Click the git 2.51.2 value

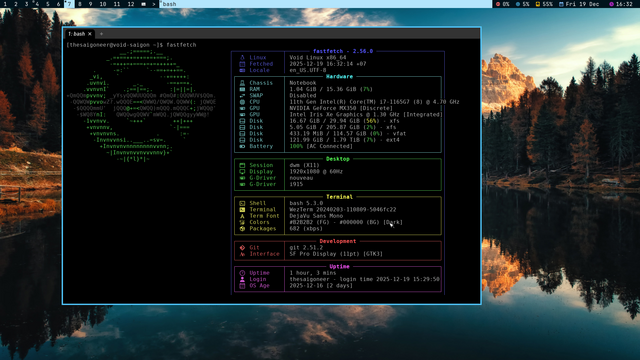point(306,247)
